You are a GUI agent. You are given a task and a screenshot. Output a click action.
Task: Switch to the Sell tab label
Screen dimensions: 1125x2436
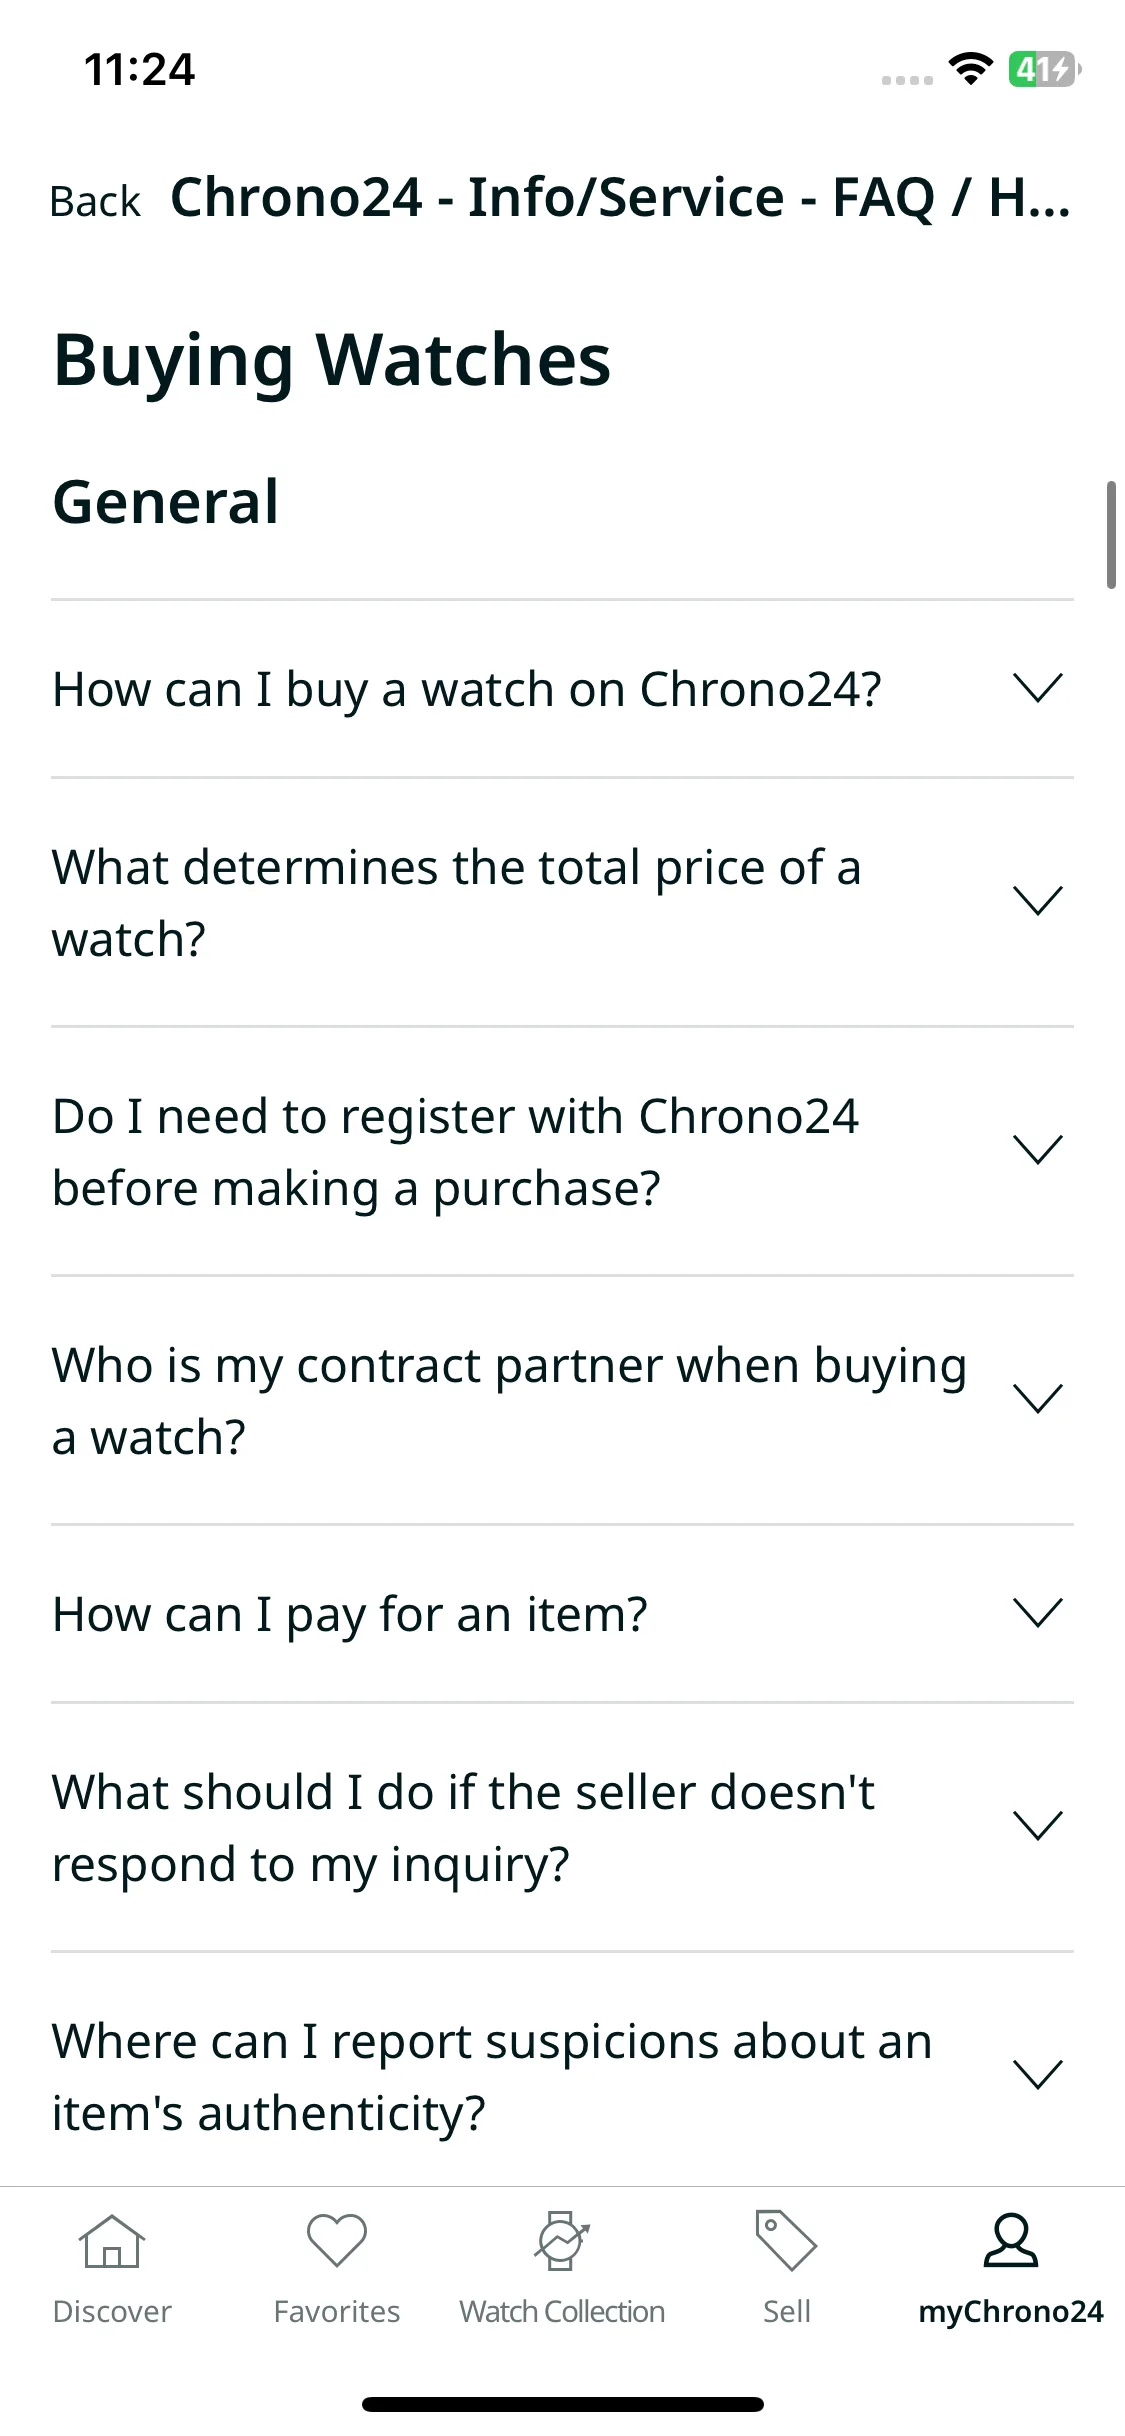point(786,2311)
